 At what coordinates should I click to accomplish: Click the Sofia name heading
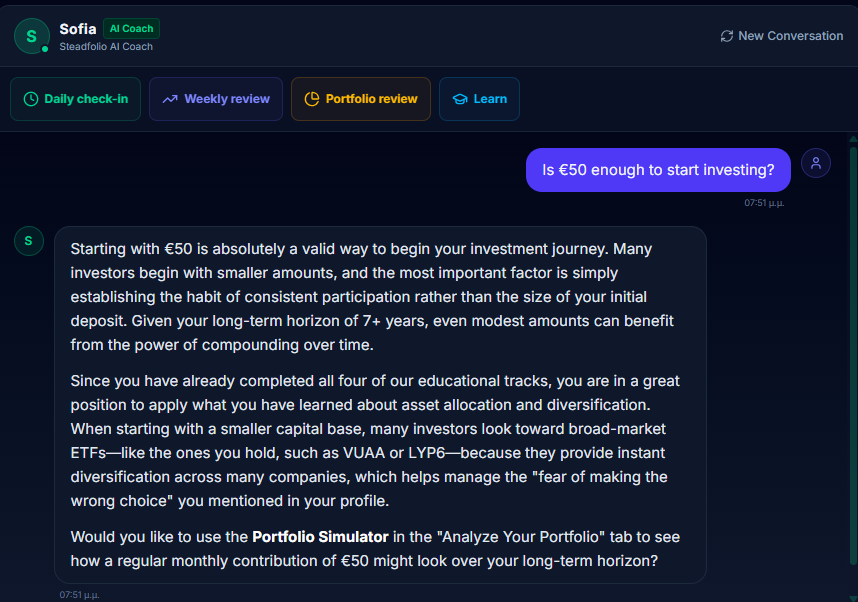[x=78, y=28]
